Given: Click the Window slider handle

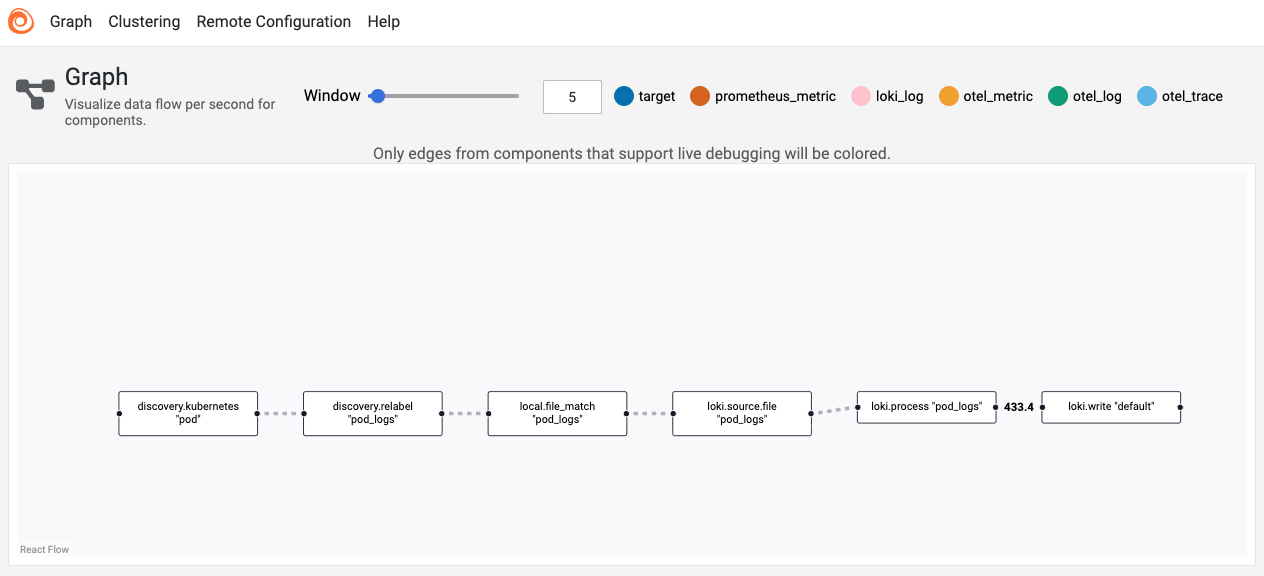Looking at the screenshot, I should tap(377, 96).
